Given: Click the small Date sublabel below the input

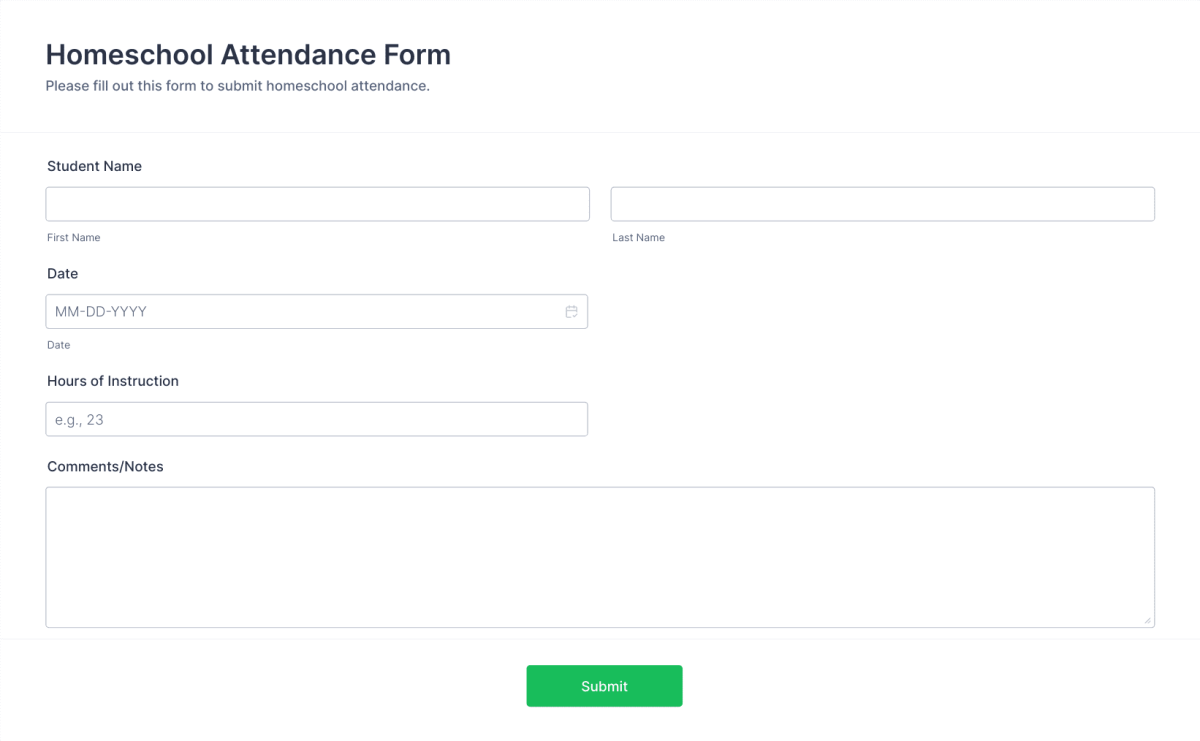Looking at the screenshot, I should [x=58, y=344].
